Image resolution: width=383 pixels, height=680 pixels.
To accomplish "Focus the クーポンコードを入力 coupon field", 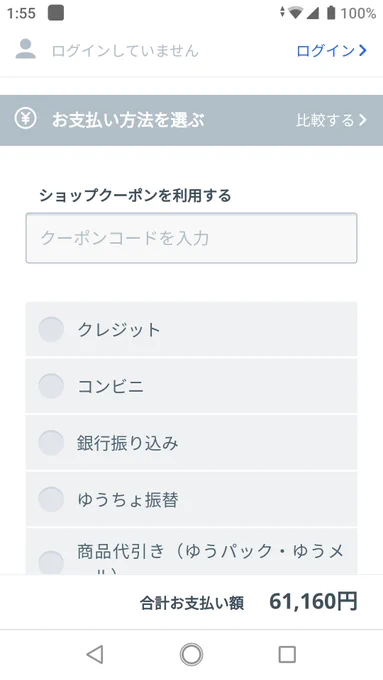I will tap(191, 238).
